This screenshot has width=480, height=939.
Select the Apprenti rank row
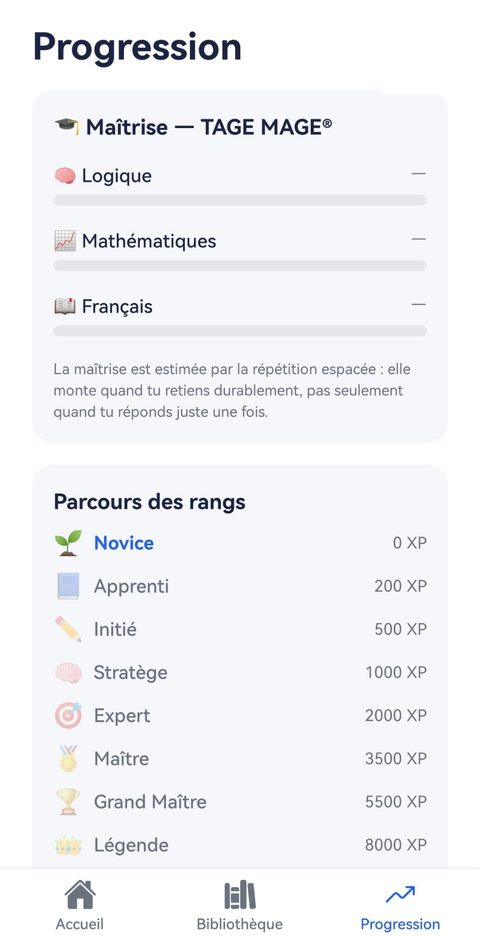coord(240,586)
